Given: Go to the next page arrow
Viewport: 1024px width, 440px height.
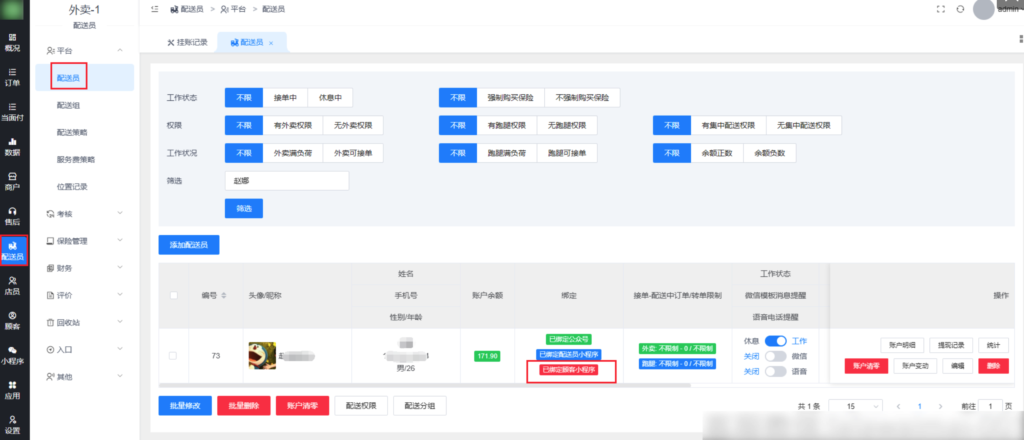Looking at the screenshot, I should pyautogui.click(x=940, y=406).
